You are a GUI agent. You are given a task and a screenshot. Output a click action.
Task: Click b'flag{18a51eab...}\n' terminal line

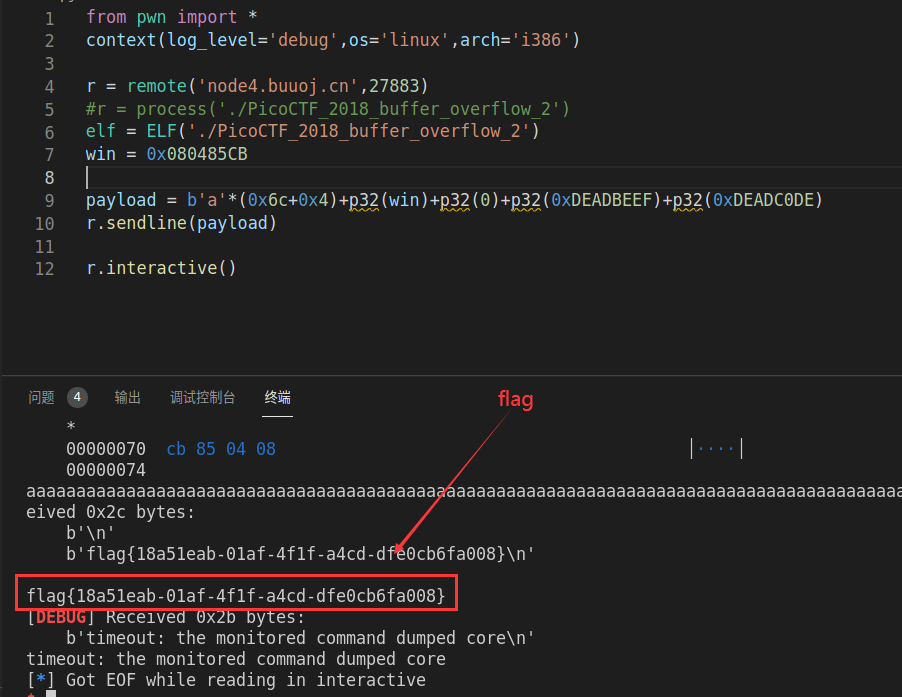300,554
